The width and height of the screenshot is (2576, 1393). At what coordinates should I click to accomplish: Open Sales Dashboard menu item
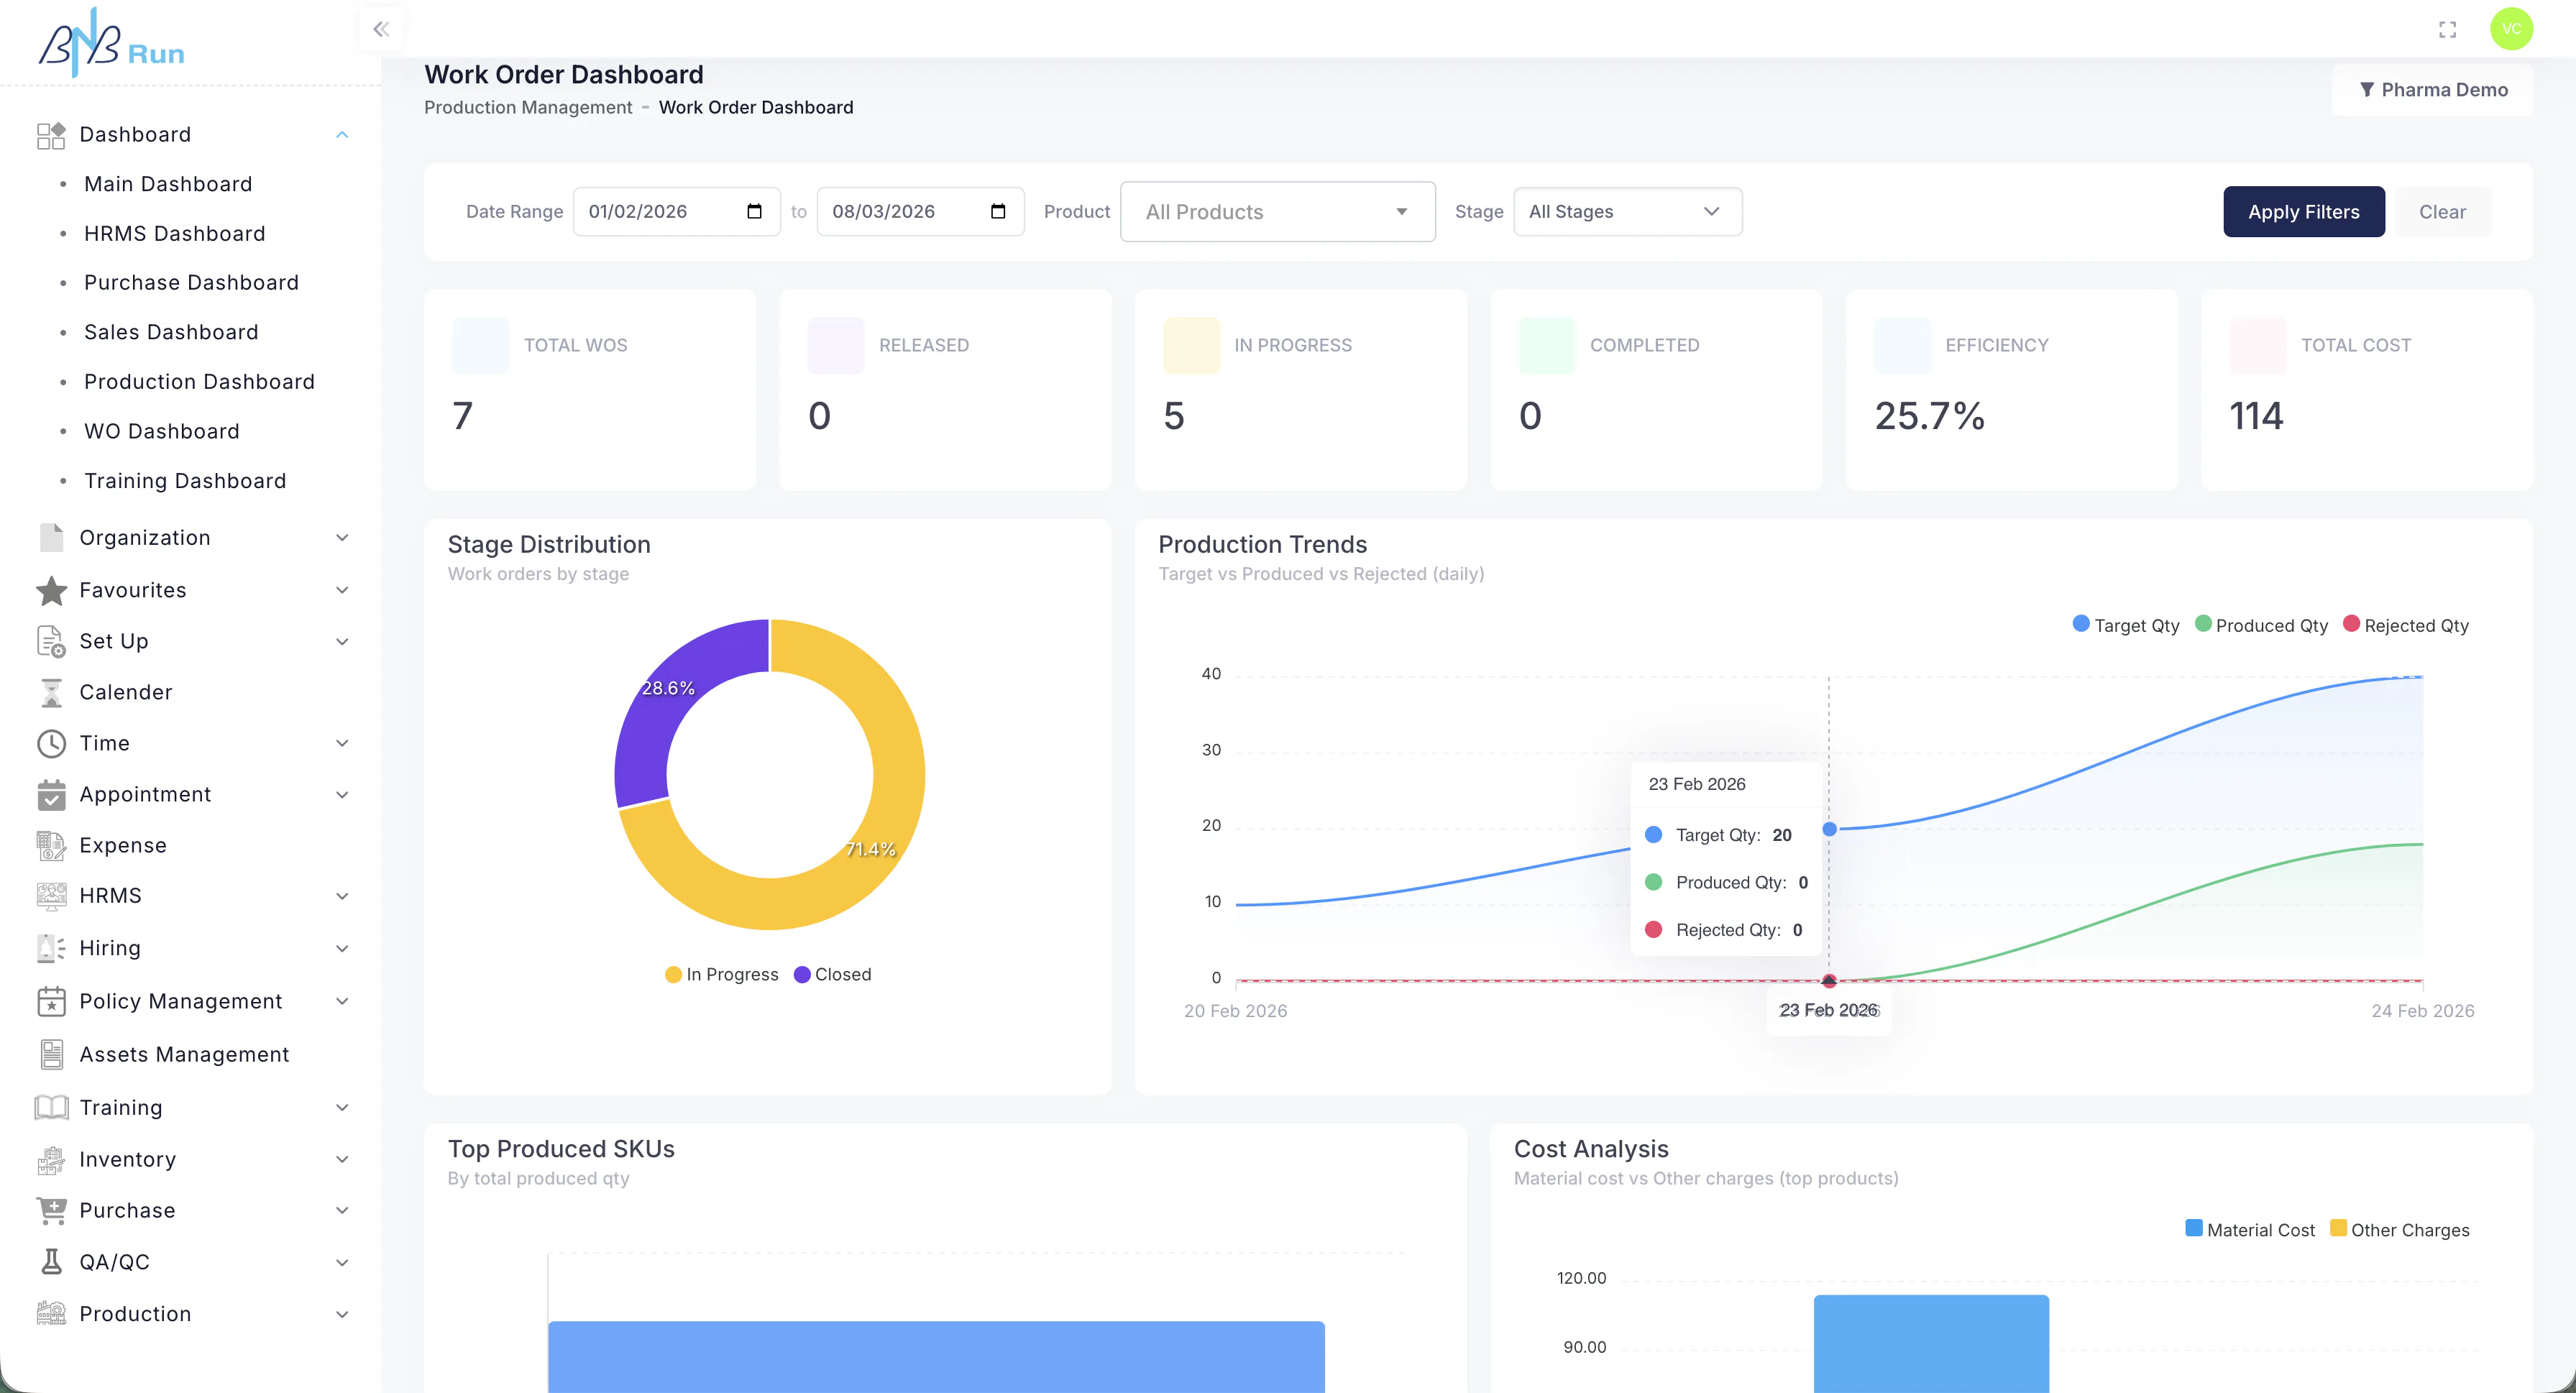(x=171, y=332)
